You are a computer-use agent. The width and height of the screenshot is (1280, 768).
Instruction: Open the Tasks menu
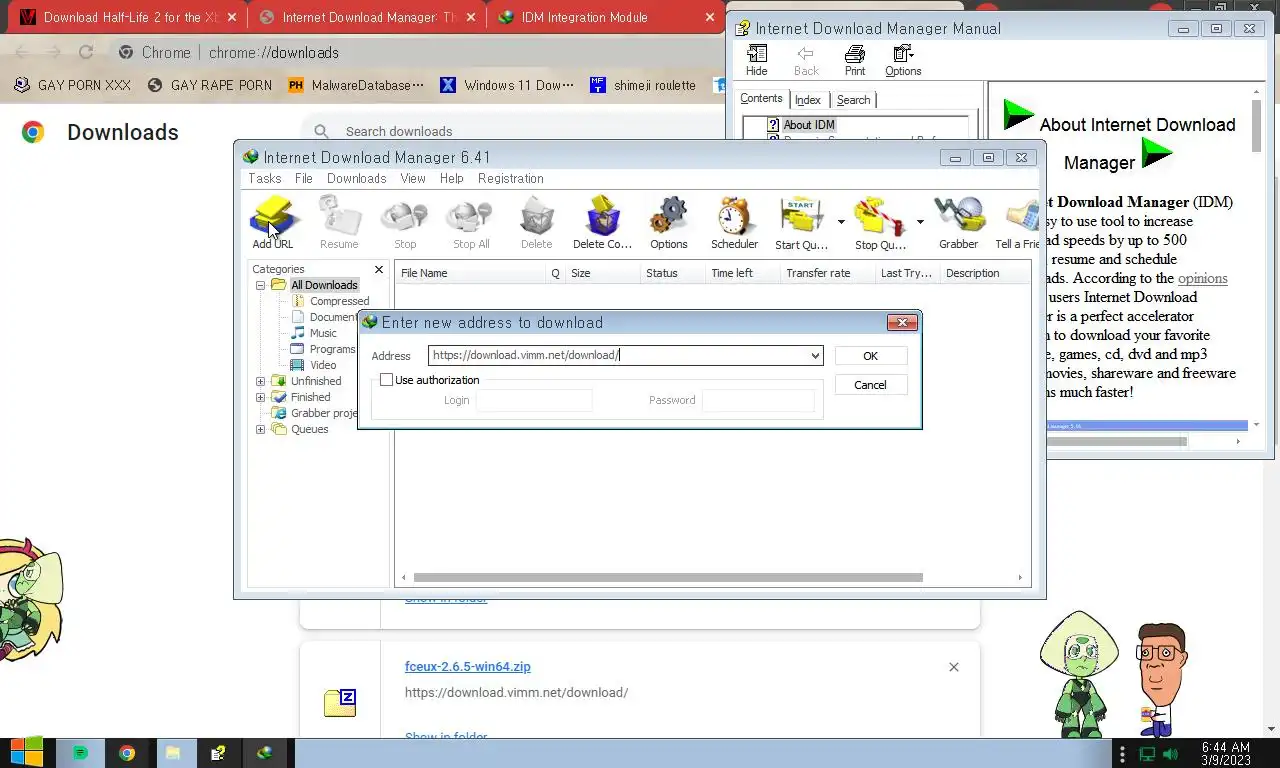pyautogui.click(x=264, y=178)
